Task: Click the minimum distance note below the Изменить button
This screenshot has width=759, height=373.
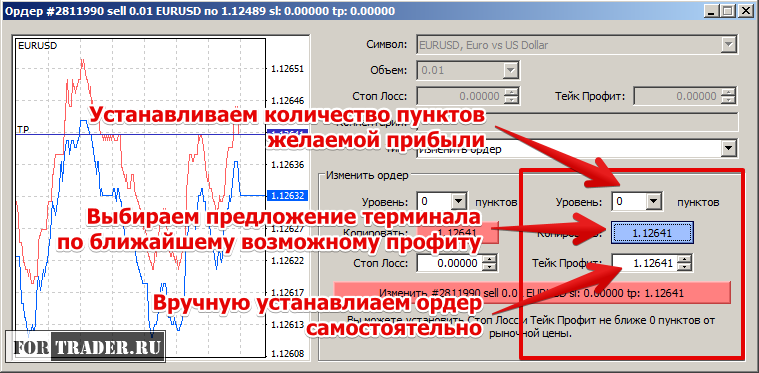Action: pyautogui.click(x=531, y=327)
